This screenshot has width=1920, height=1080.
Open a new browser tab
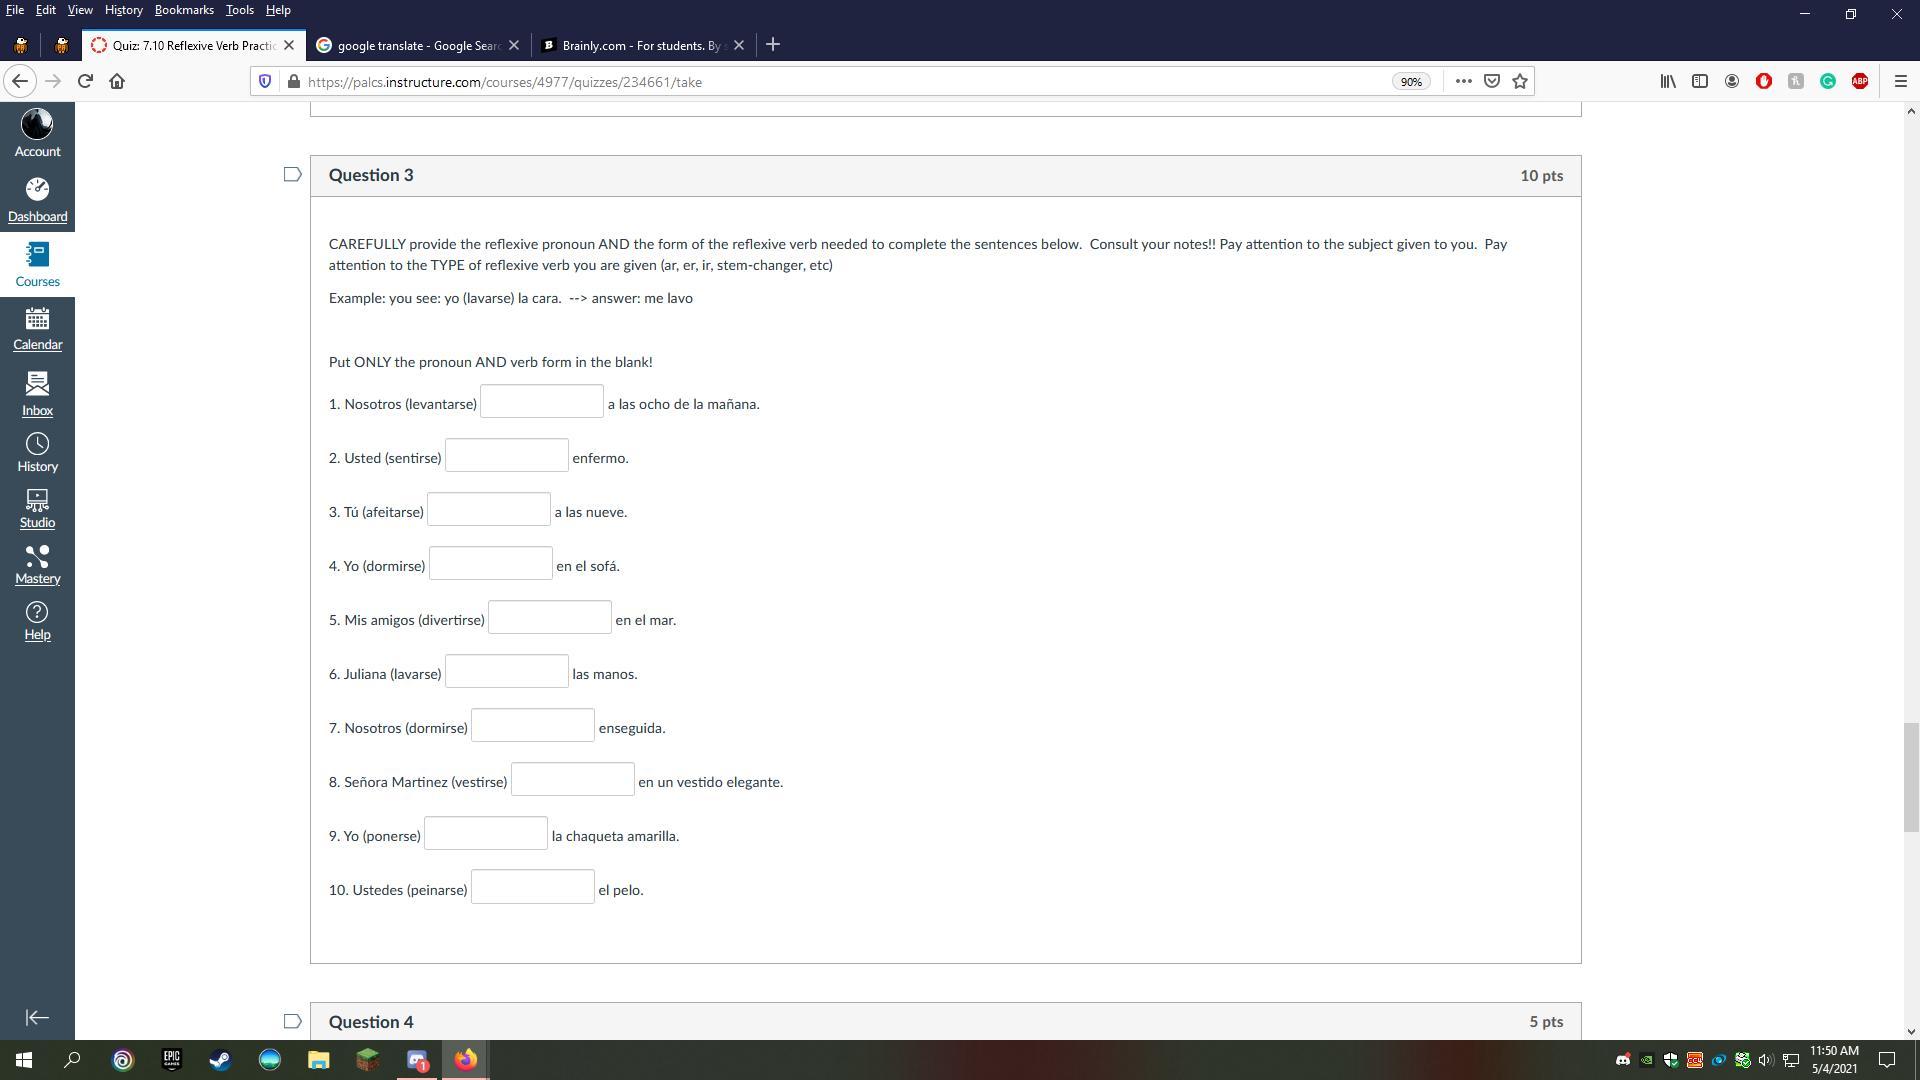tap(772, 45)
